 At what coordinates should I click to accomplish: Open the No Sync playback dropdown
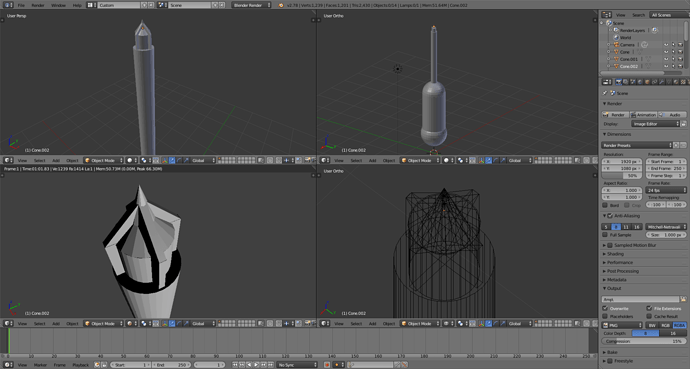[x=297, y=365]
